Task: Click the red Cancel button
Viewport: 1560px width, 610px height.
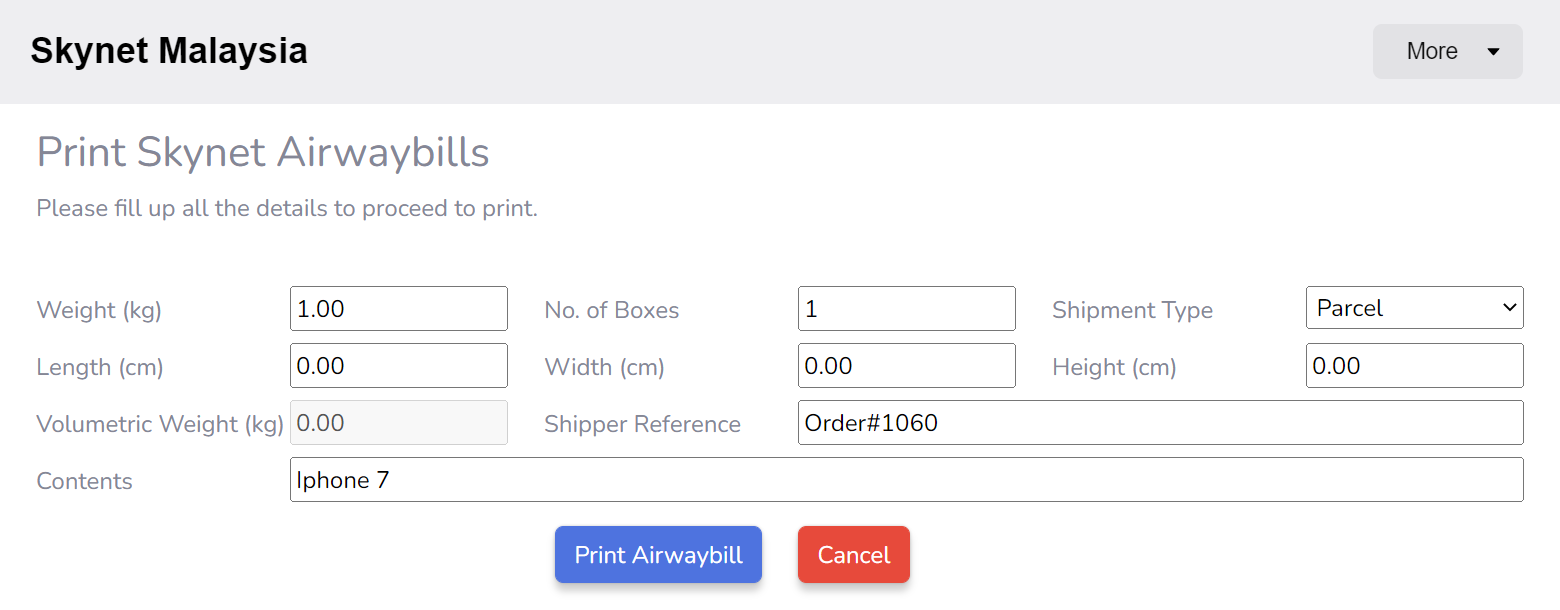Action: pos(853,555)
